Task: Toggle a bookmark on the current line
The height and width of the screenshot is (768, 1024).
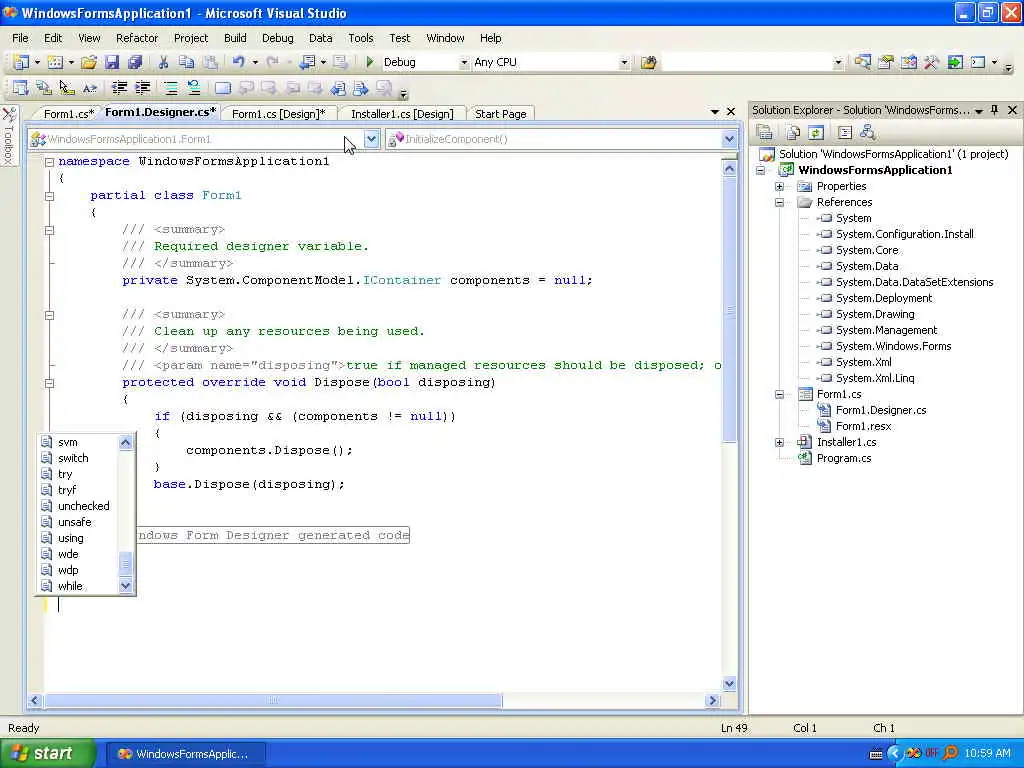Action: (223, 88)
